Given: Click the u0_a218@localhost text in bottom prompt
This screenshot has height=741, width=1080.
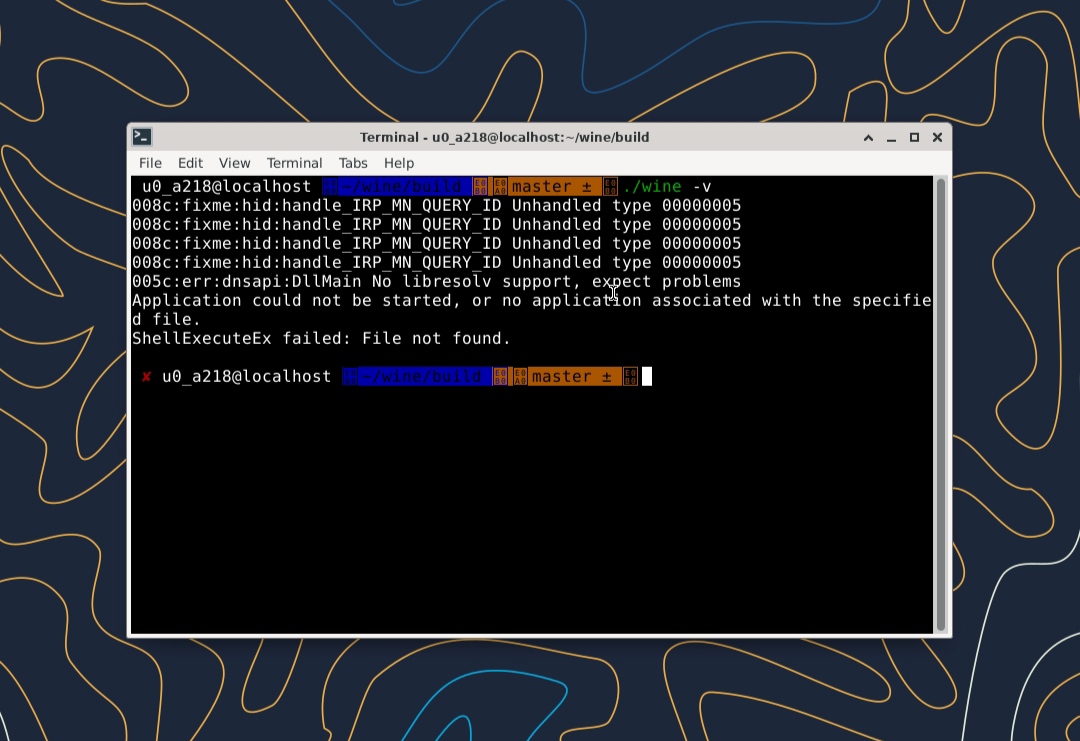Looking at the screenshot, I should (x=247, y=377).
